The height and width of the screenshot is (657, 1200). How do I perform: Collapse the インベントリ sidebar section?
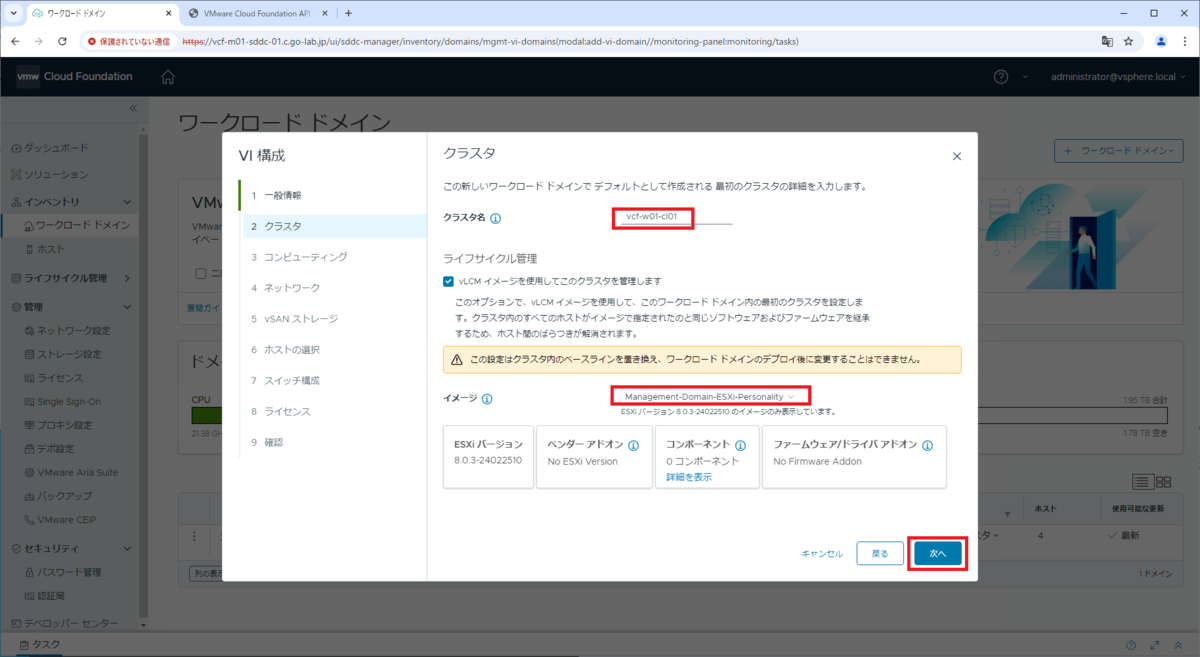coord(127,202)
